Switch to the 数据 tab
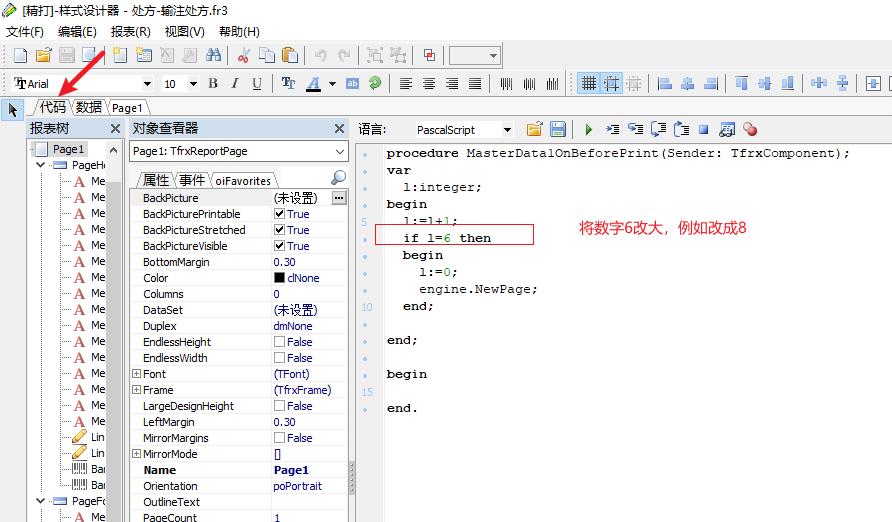Viewport: 892px width, 522px height. [x=88, y=107]
